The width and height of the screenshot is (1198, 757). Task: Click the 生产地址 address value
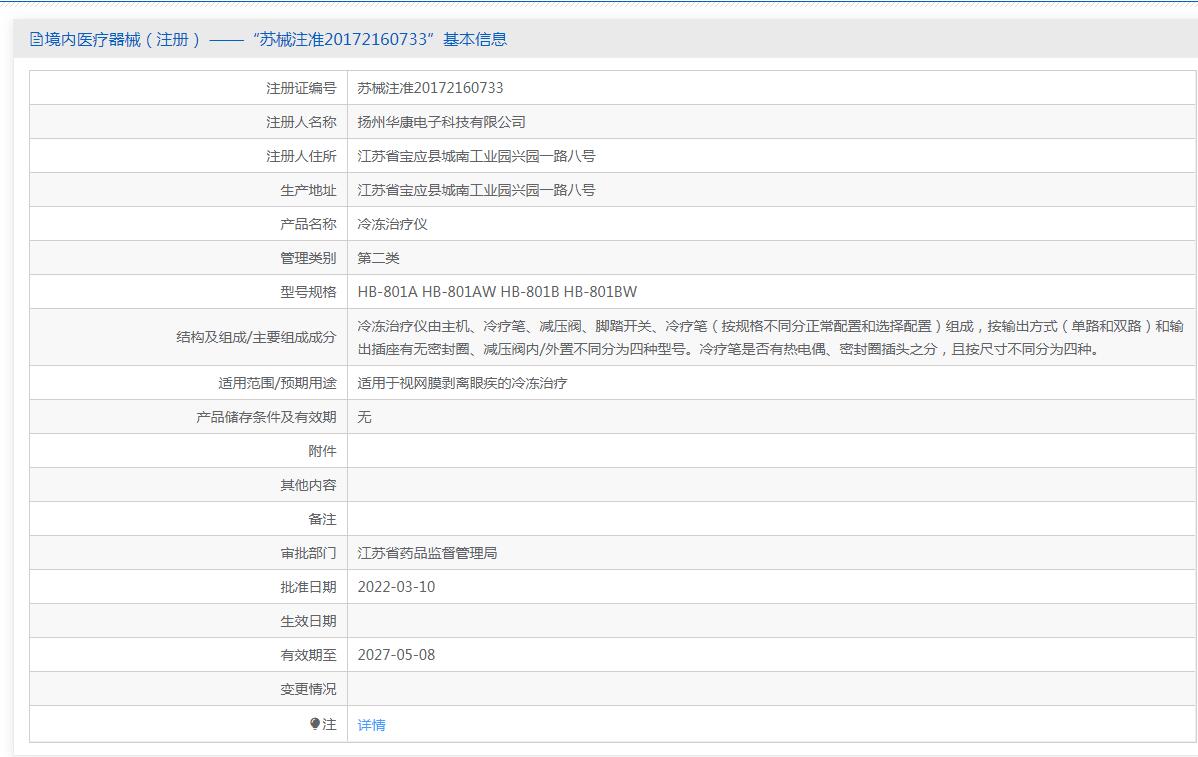pos(476,190)
